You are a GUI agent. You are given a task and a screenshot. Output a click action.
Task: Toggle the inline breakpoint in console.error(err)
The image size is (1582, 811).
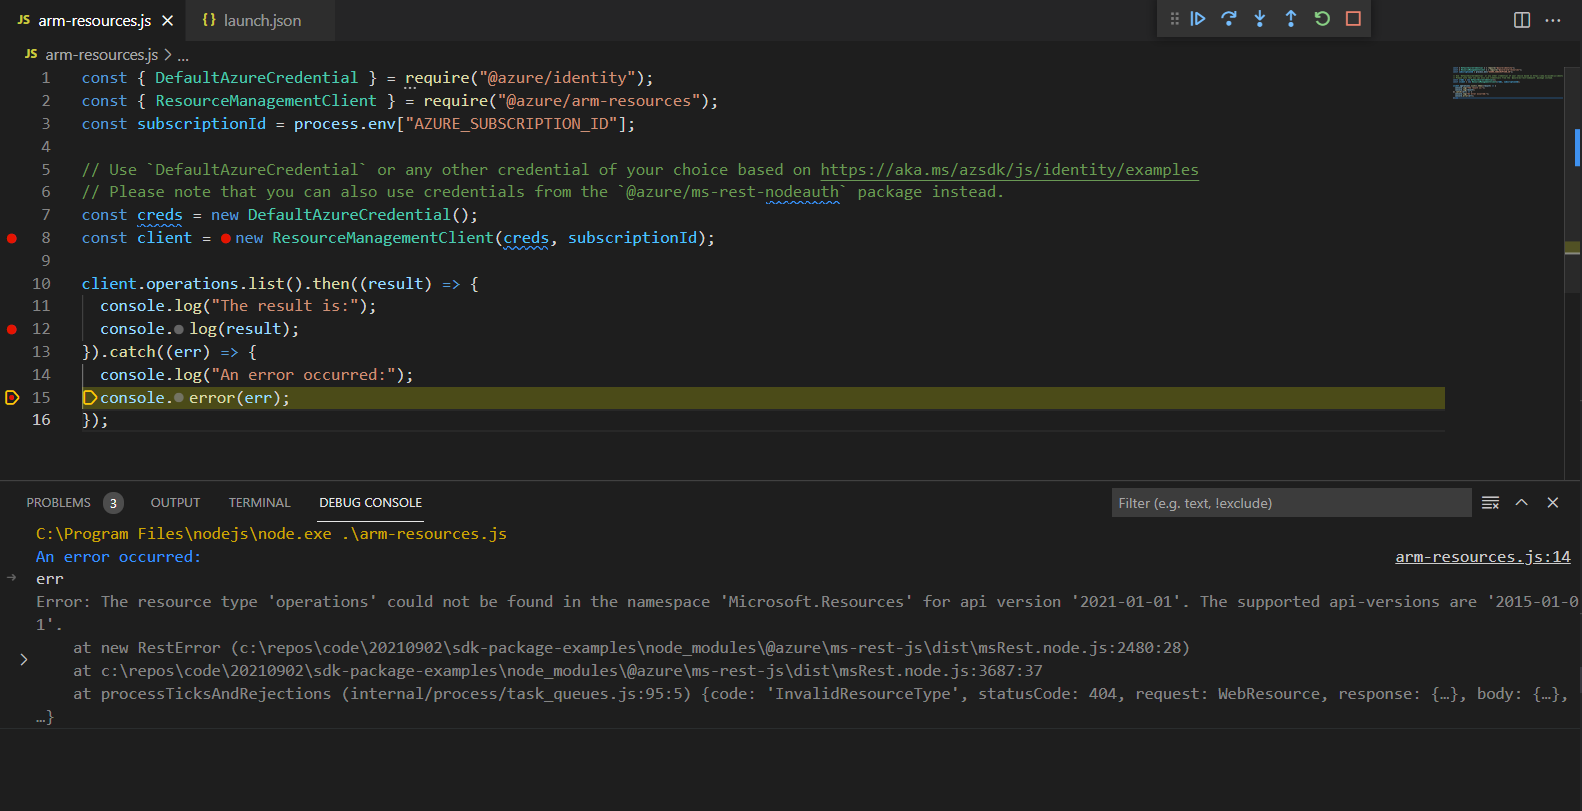pos(178,398)
